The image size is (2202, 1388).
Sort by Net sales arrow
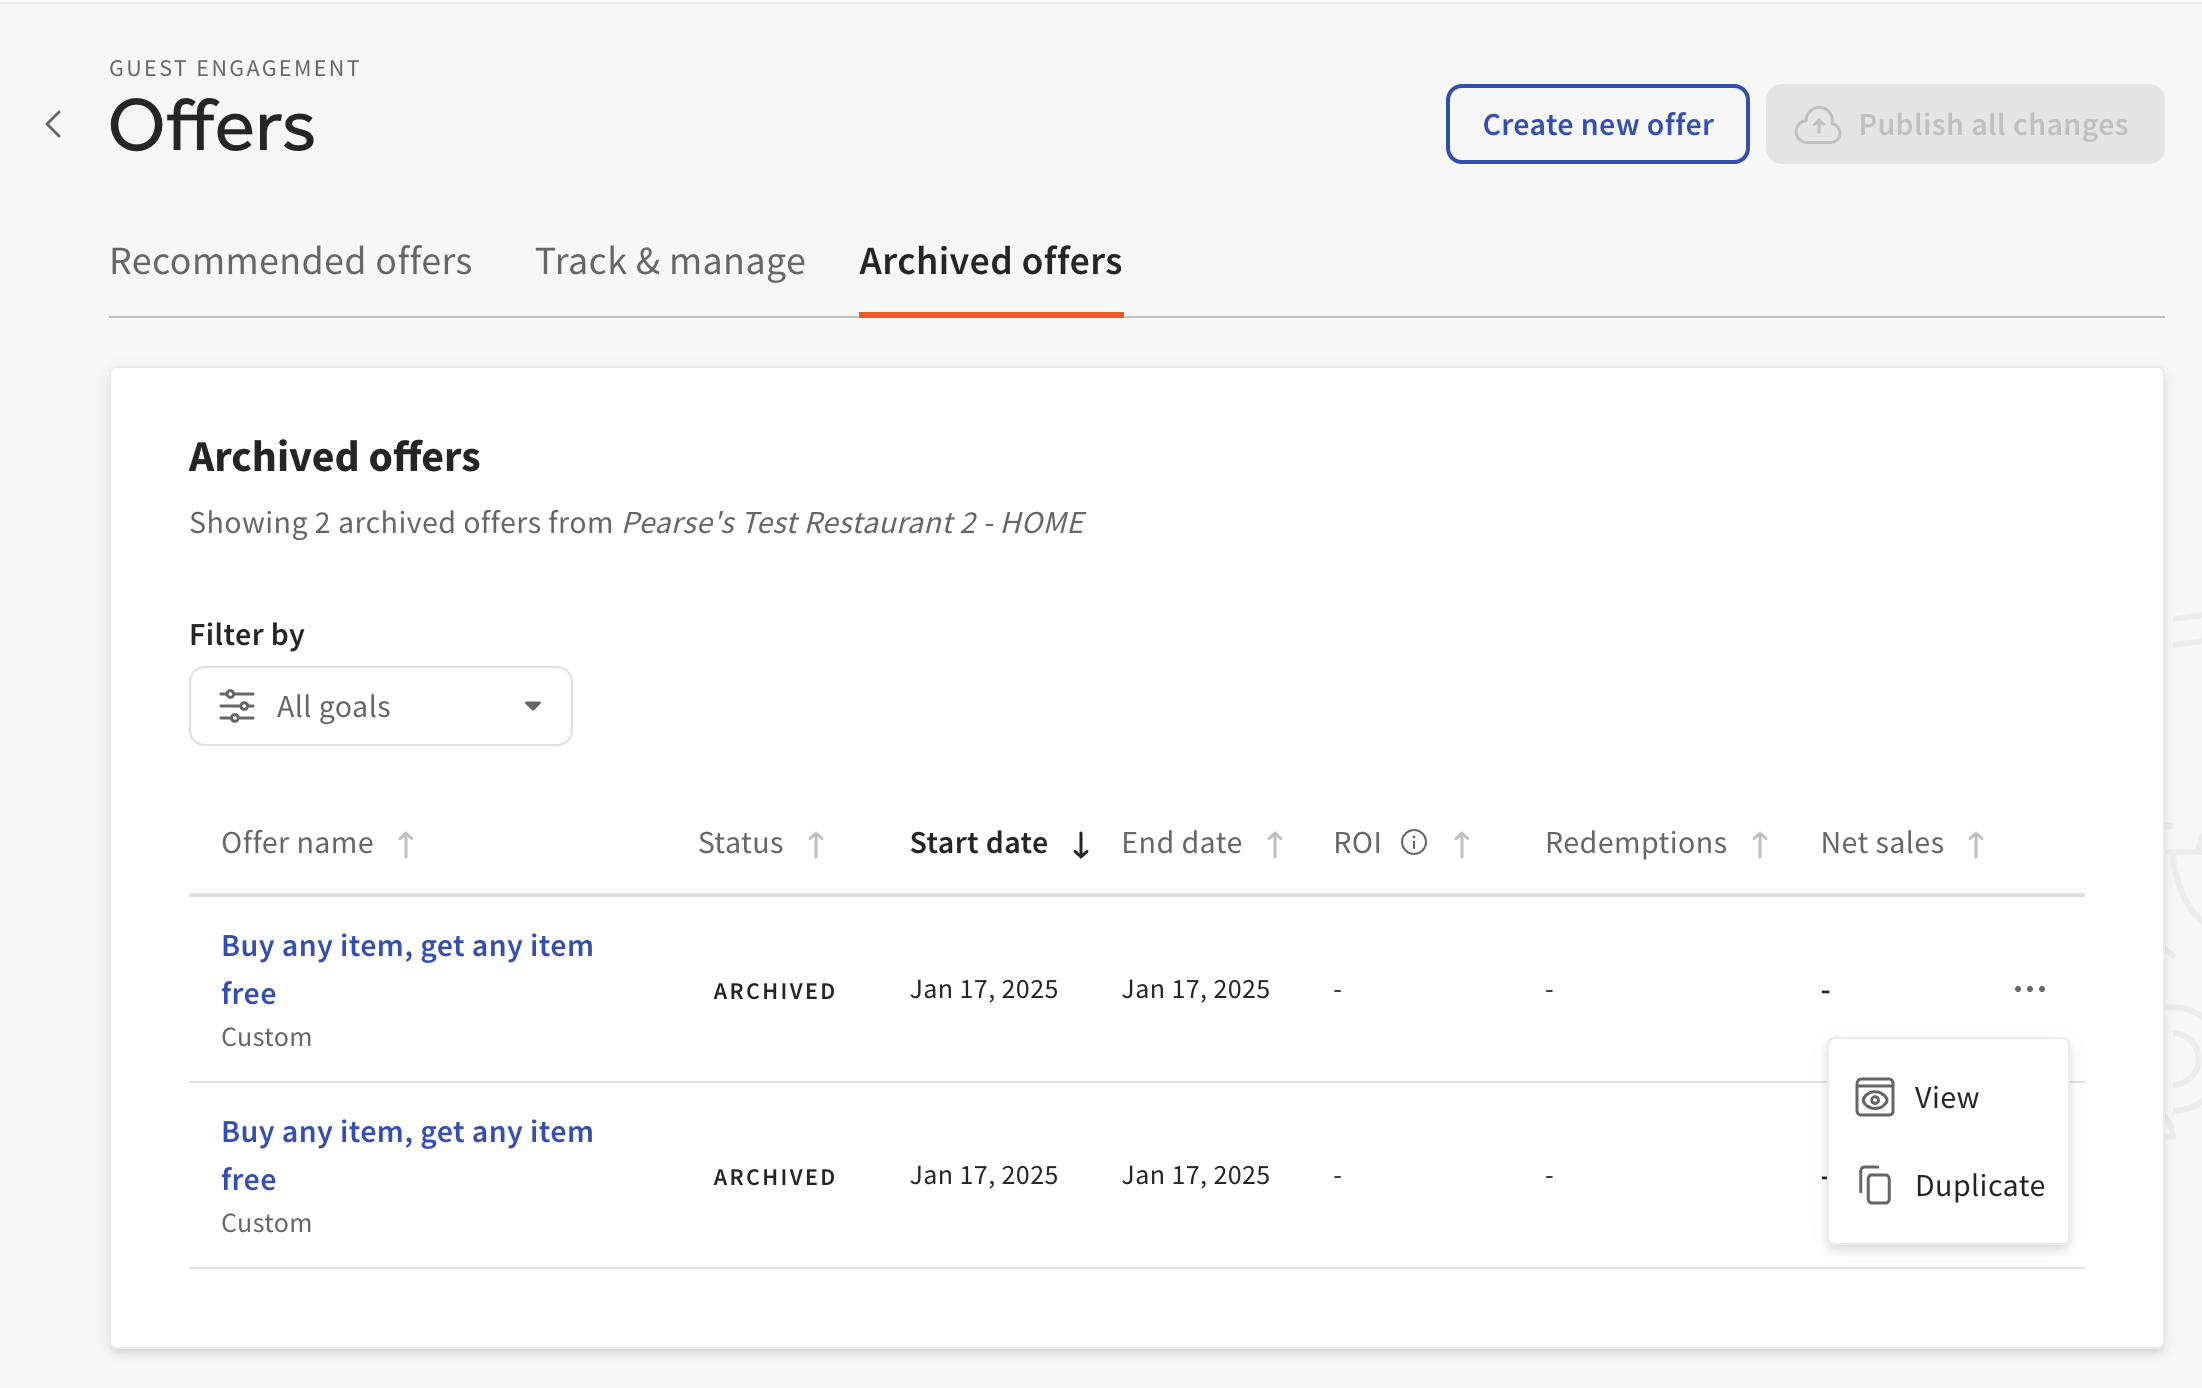(x=1976, y=845)
